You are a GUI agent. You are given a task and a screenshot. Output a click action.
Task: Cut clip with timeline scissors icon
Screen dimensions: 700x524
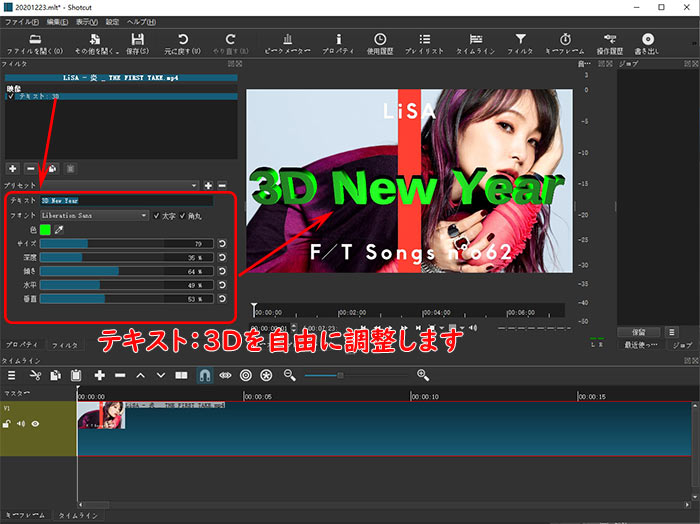pos(35,375)
